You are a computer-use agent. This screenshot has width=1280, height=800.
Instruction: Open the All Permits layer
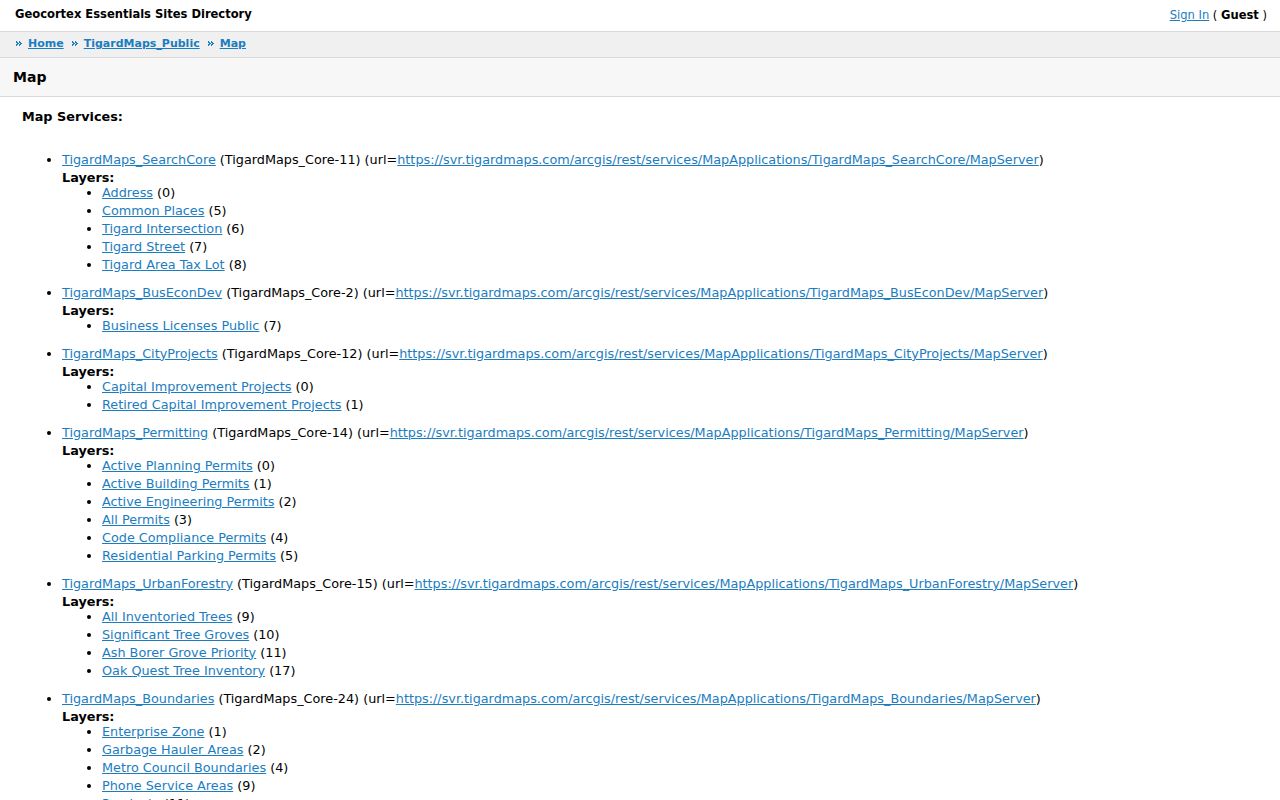[x=136, y=520]
